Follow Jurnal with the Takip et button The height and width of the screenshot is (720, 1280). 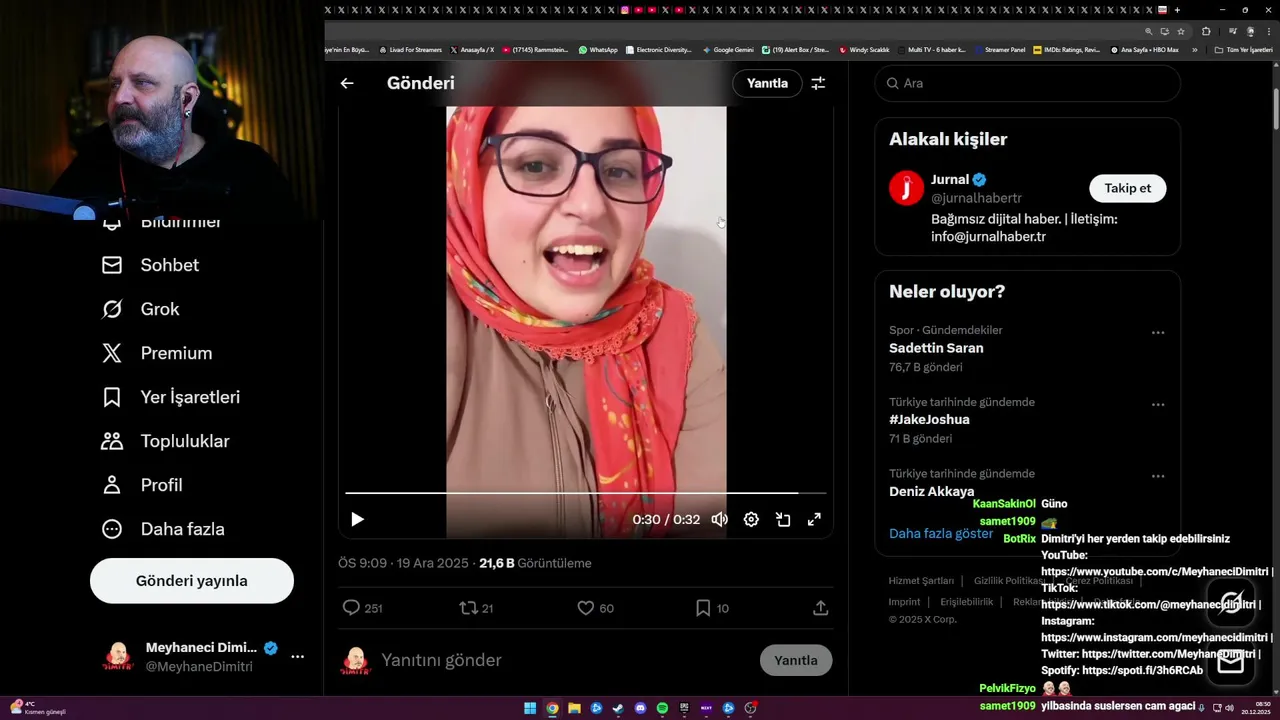pyautogui.click(x=1127, y=188)
